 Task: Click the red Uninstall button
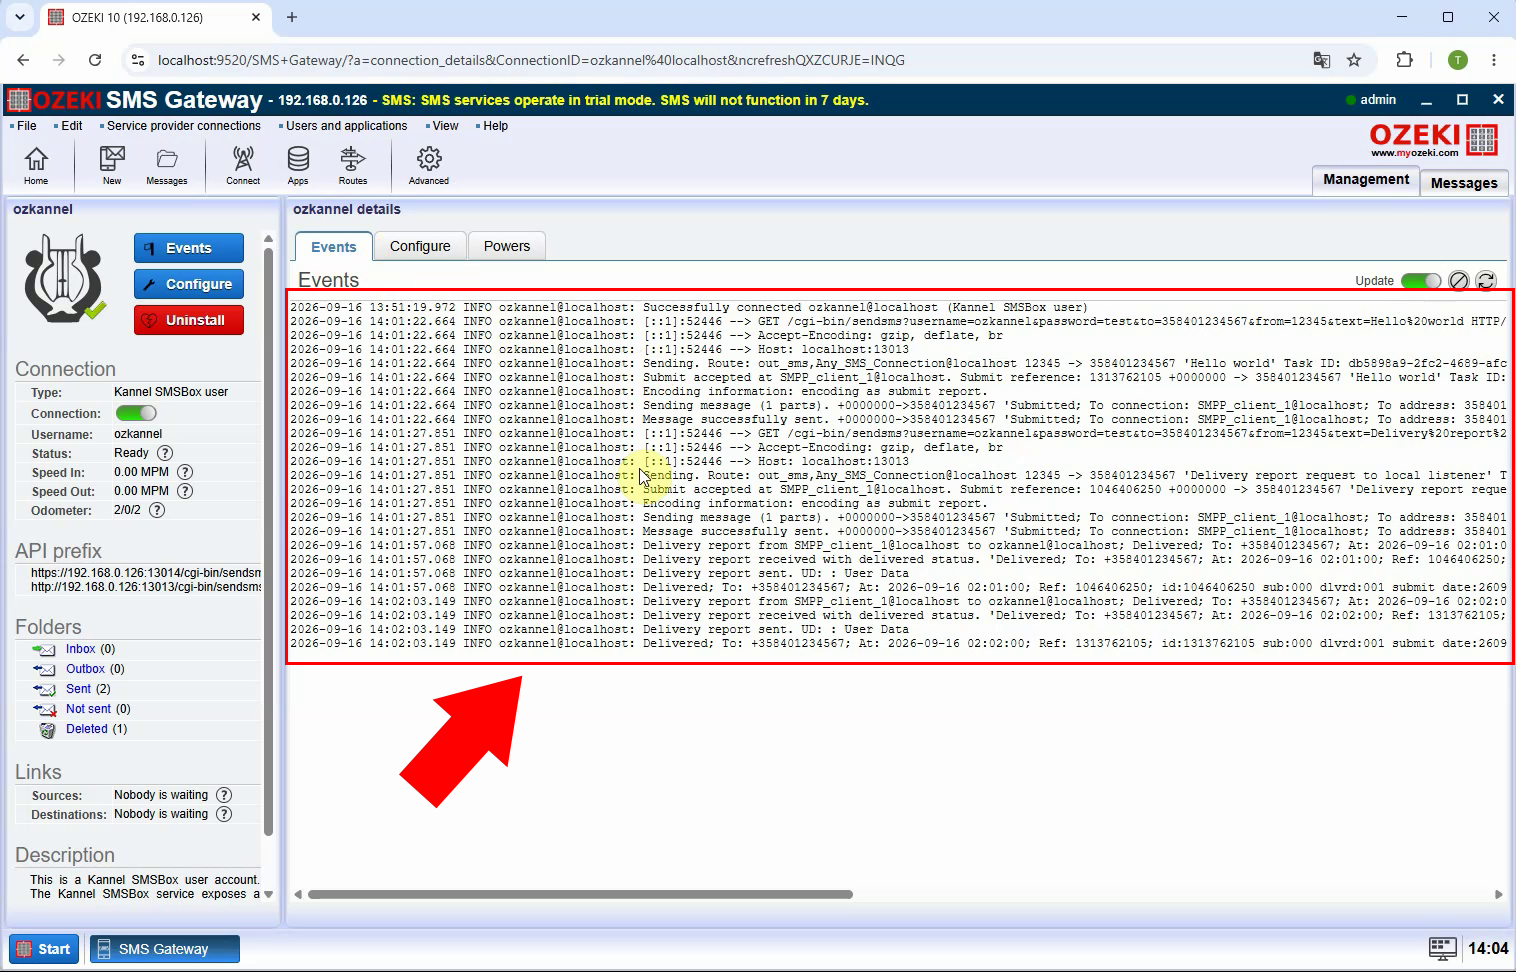[189, 320]
